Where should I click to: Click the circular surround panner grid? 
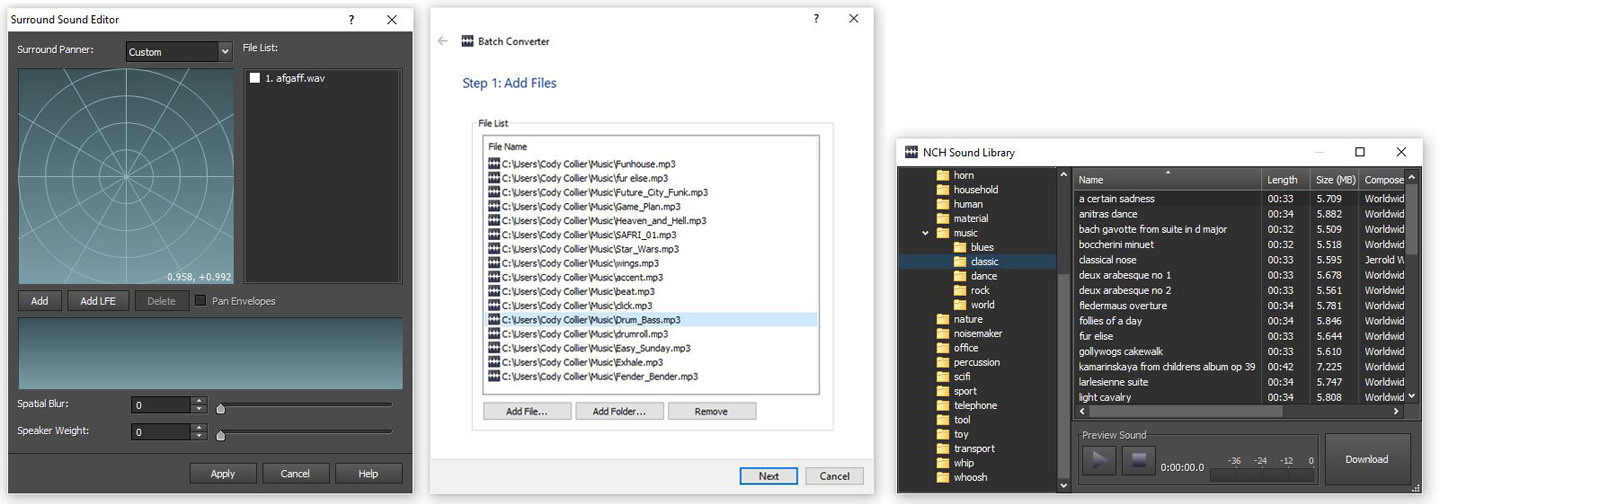tap(126, 177)
